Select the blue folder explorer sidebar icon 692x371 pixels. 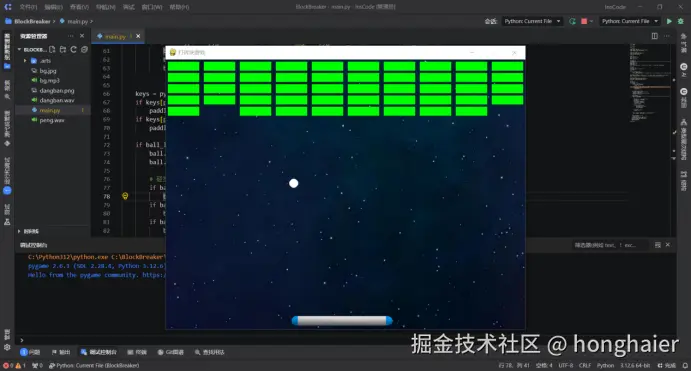[7, 66]
